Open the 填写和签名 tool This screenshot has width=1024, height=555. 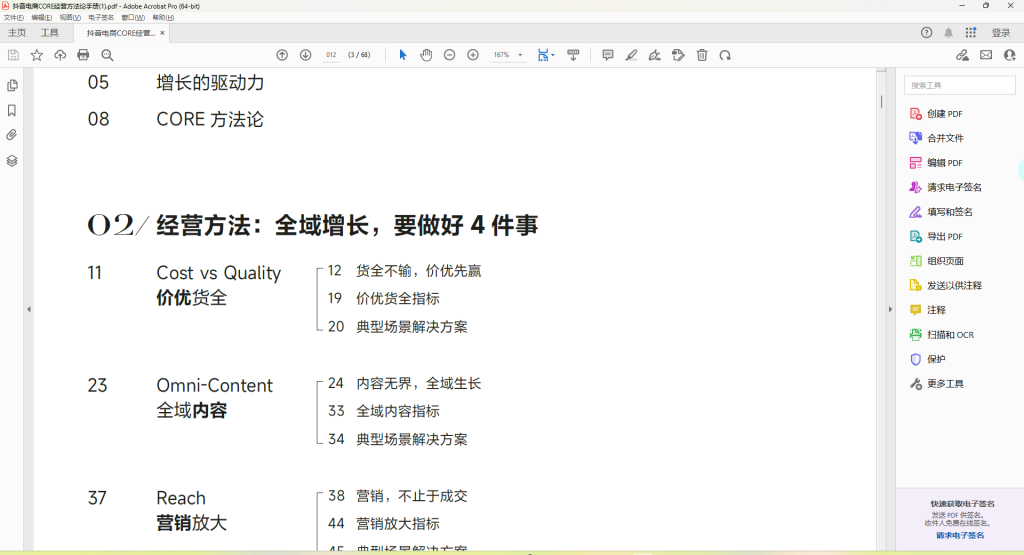[x=941, y=212]
